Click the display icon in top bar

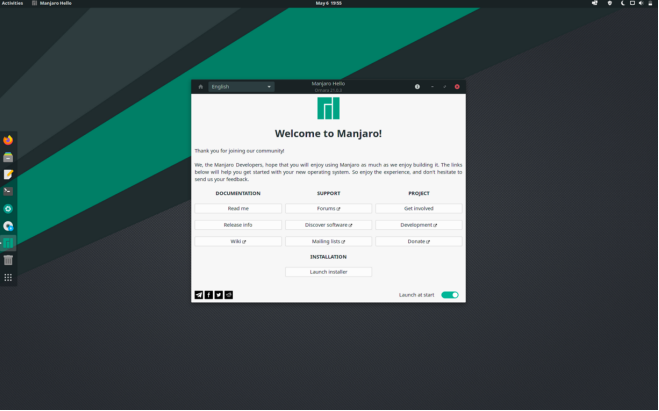point(632,3)
